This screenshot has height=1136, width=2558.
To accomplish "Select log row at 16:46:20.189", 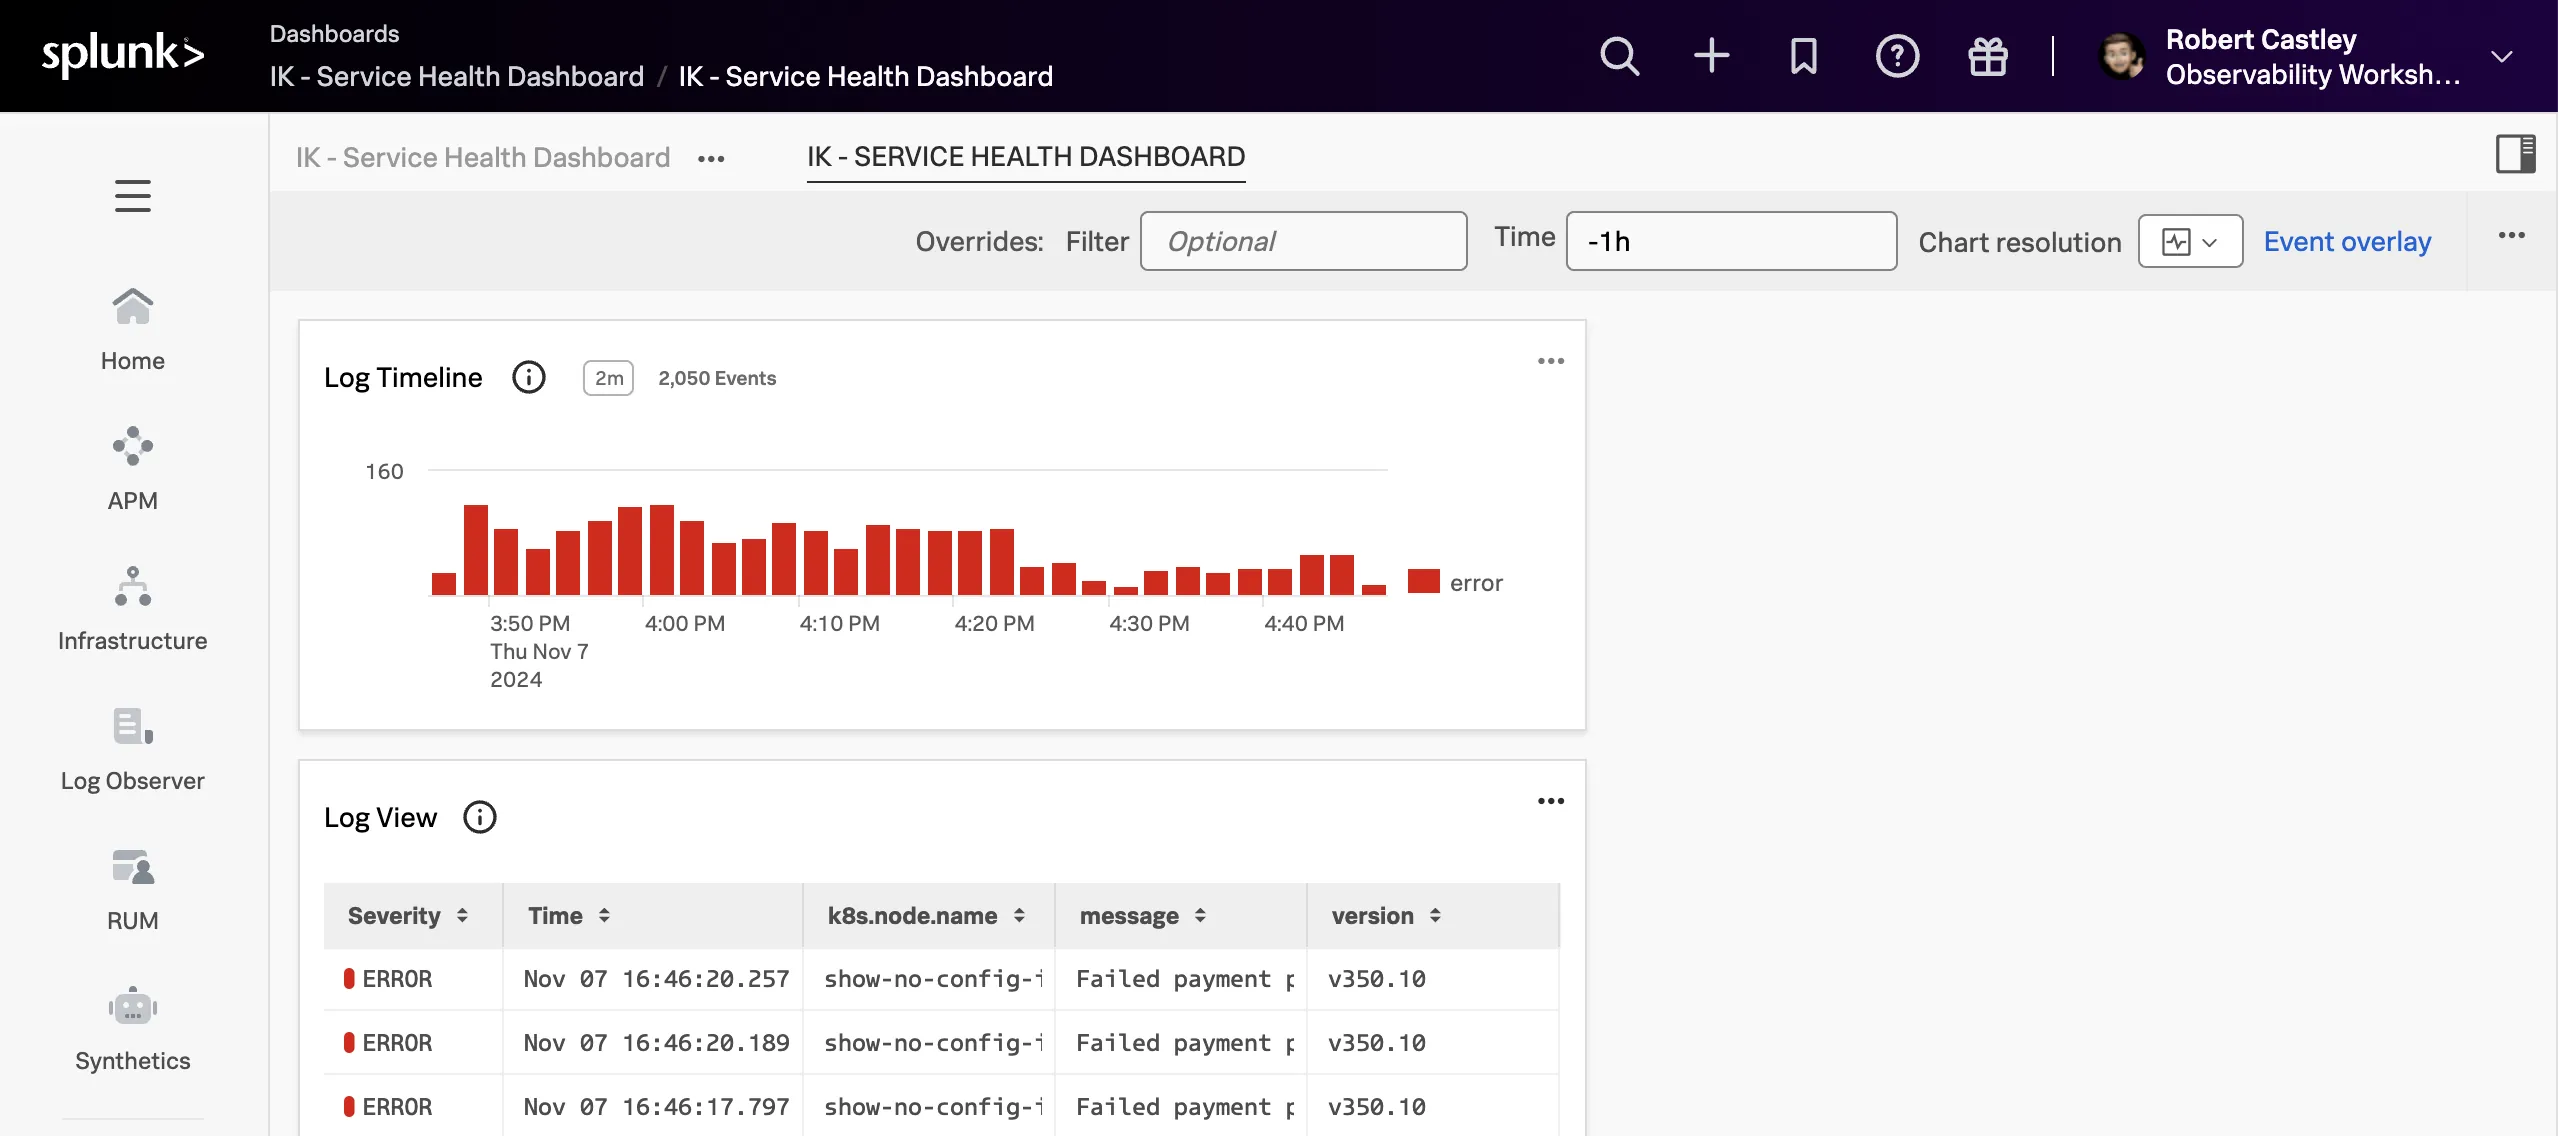I will (941, 1043).
